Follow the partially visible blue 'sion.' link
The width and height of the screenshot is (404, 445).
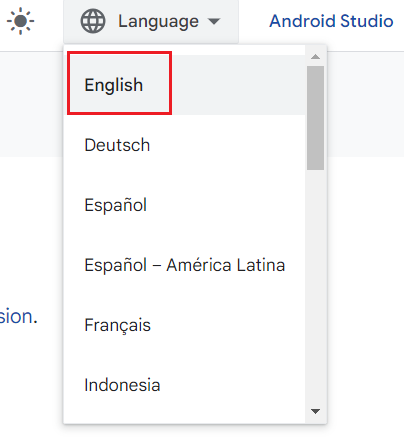coord(18,316)
